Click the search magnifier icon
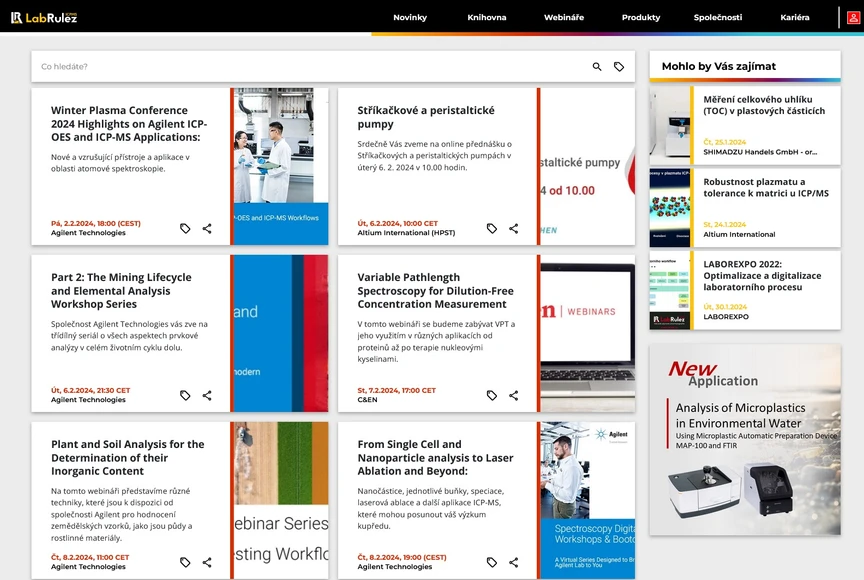This screenshot has width=864, height=580. (597, 67)
